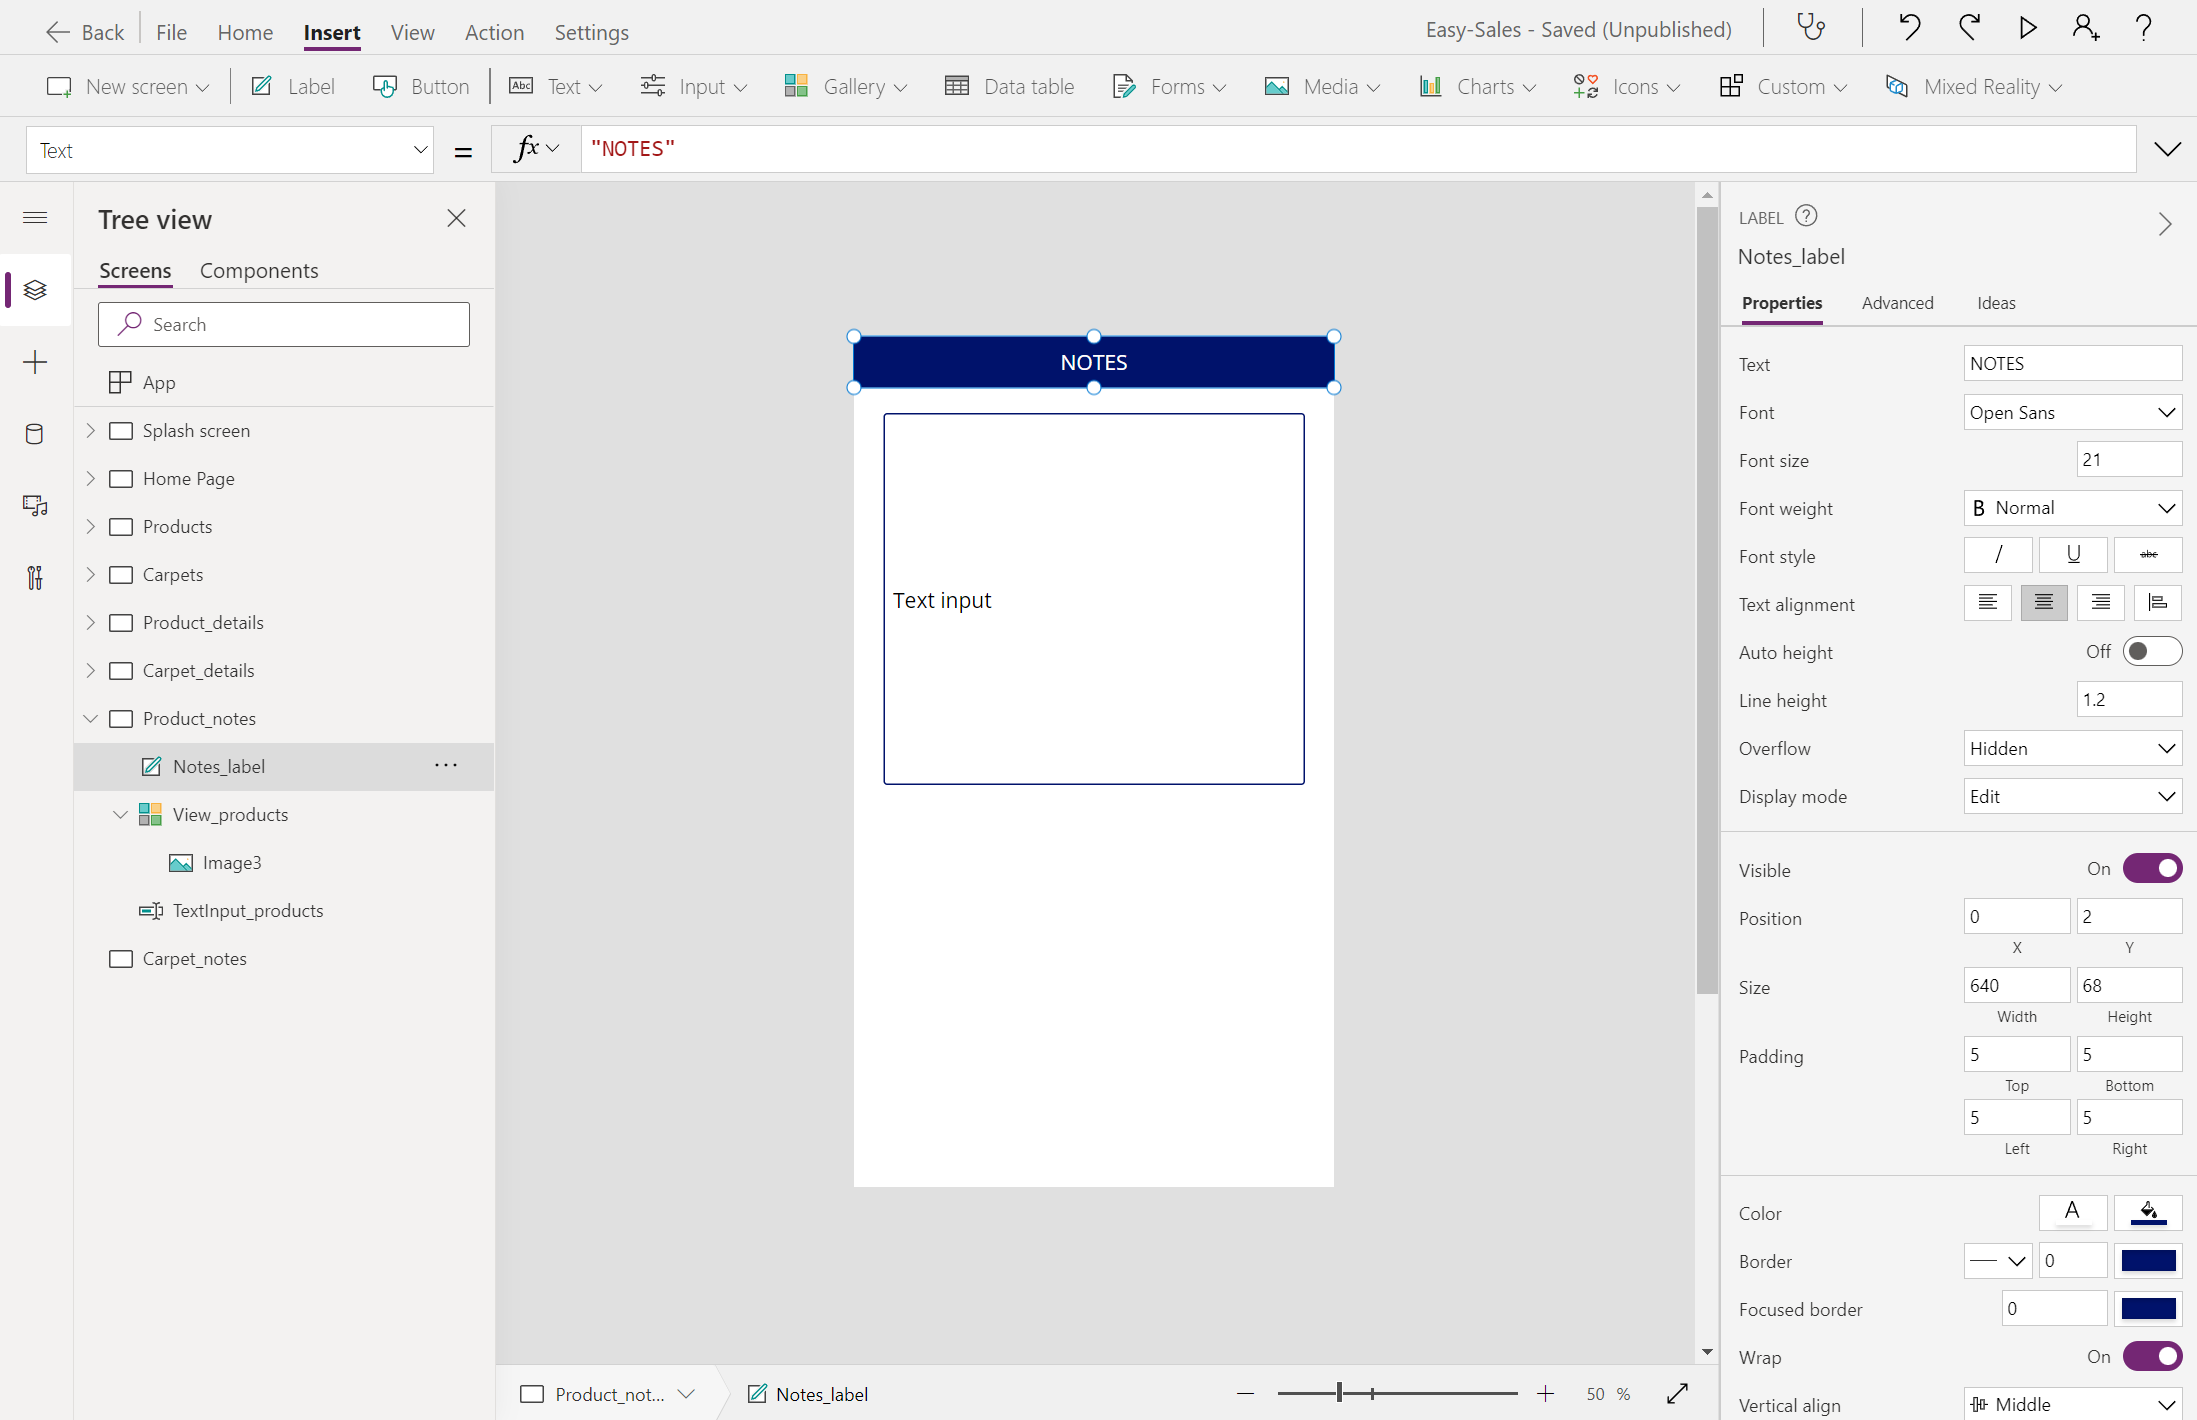
Task: Apply the italic font style
Action: [1997, 555]
